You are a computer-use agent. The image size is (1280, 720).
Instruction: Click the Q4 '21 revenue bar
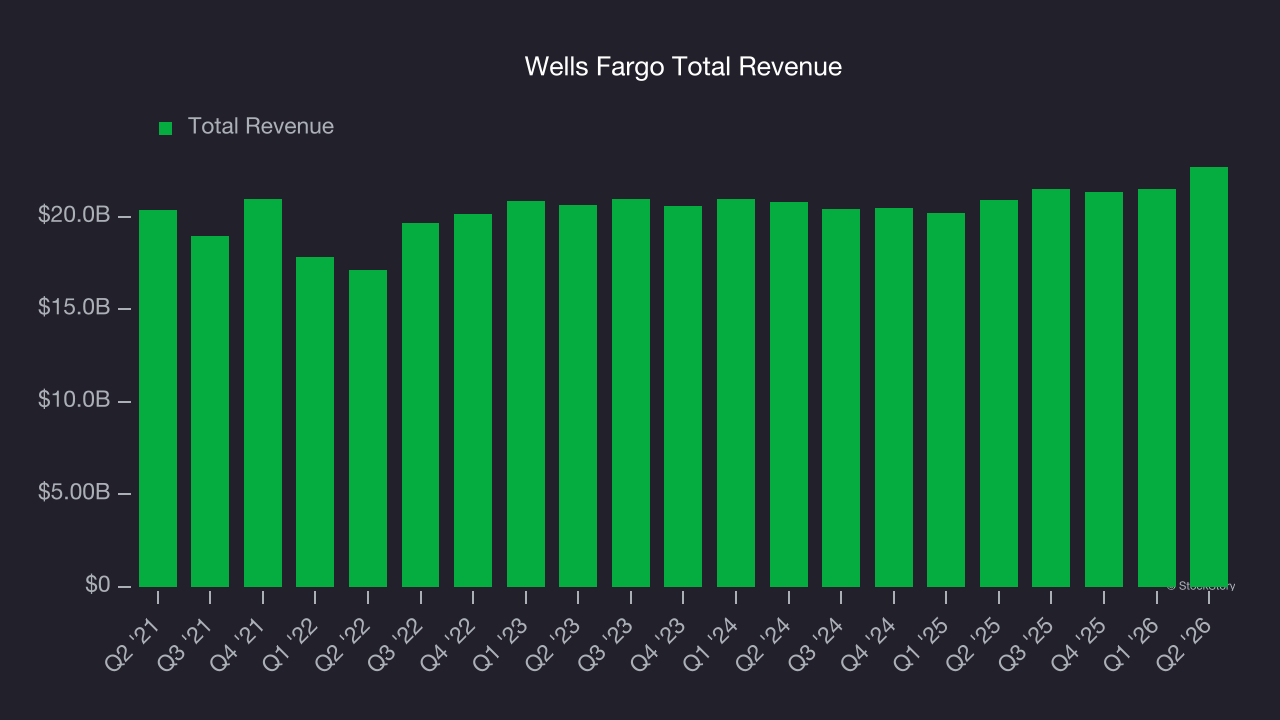(x=263, y=393)
